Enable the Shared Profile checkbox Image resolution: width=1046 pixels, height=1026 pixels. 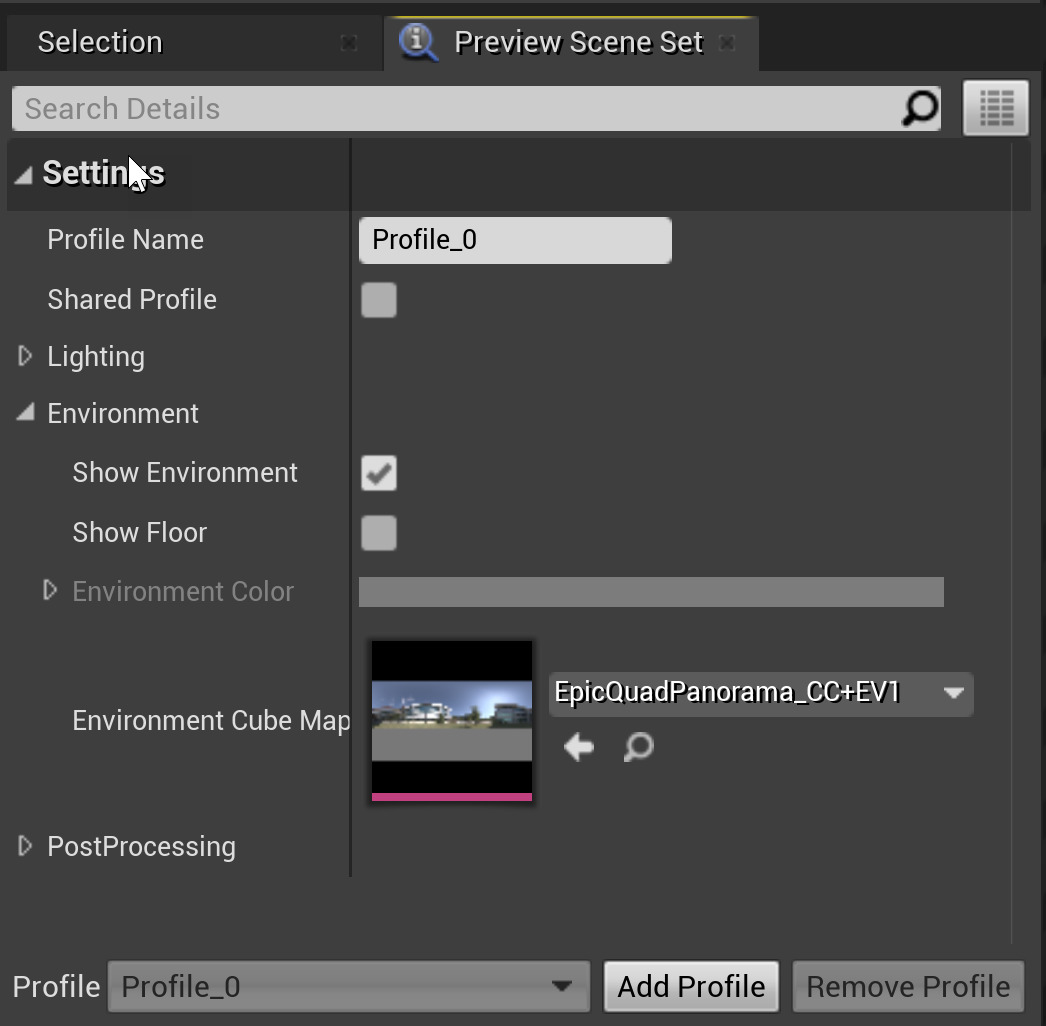click(379, 300)
